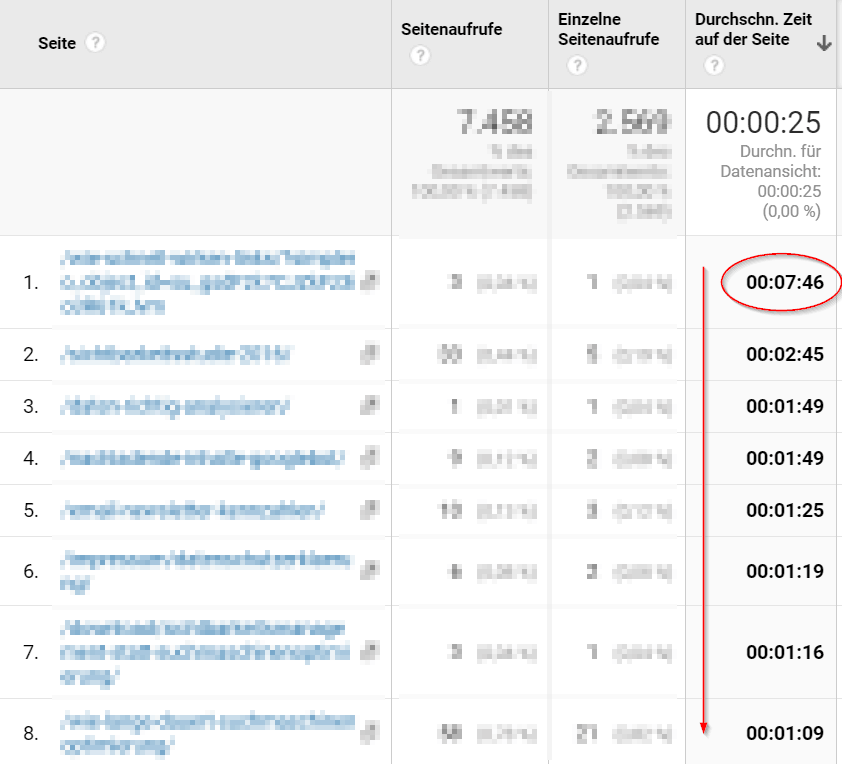Viewport: 842px width, 764px height.
Task: Open row 7 page in new window icon
Action: [369, 651]
